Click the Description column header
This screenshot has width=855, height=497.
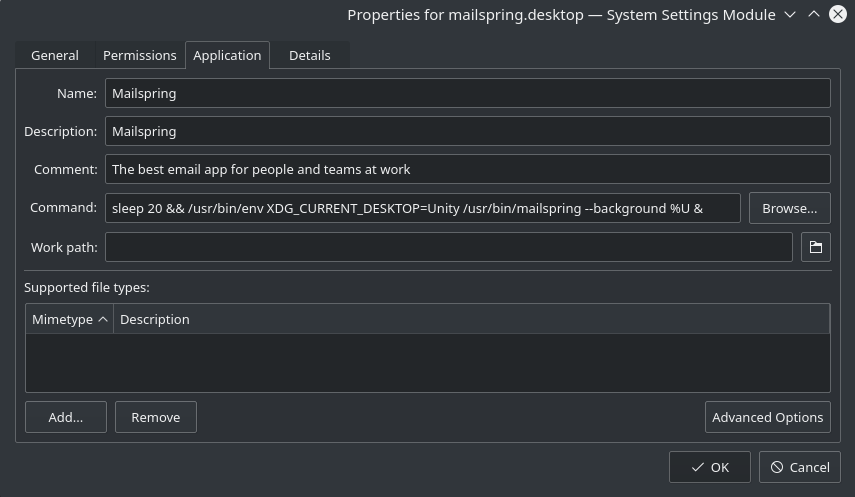[471, 319]
